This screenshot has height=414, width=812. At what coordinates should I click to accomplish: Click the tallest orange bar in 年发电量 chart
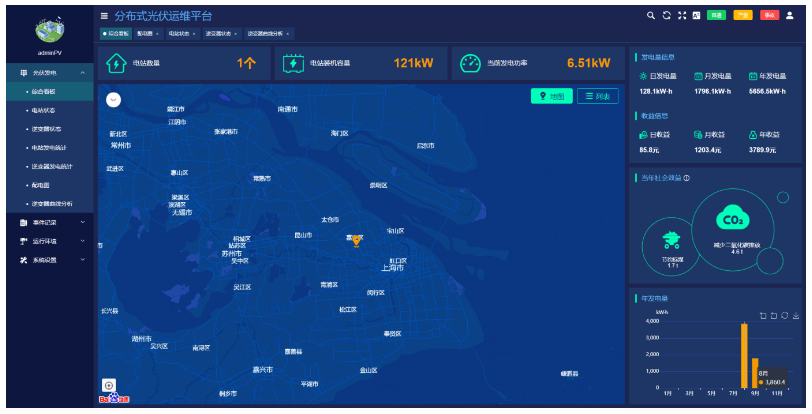744,355
